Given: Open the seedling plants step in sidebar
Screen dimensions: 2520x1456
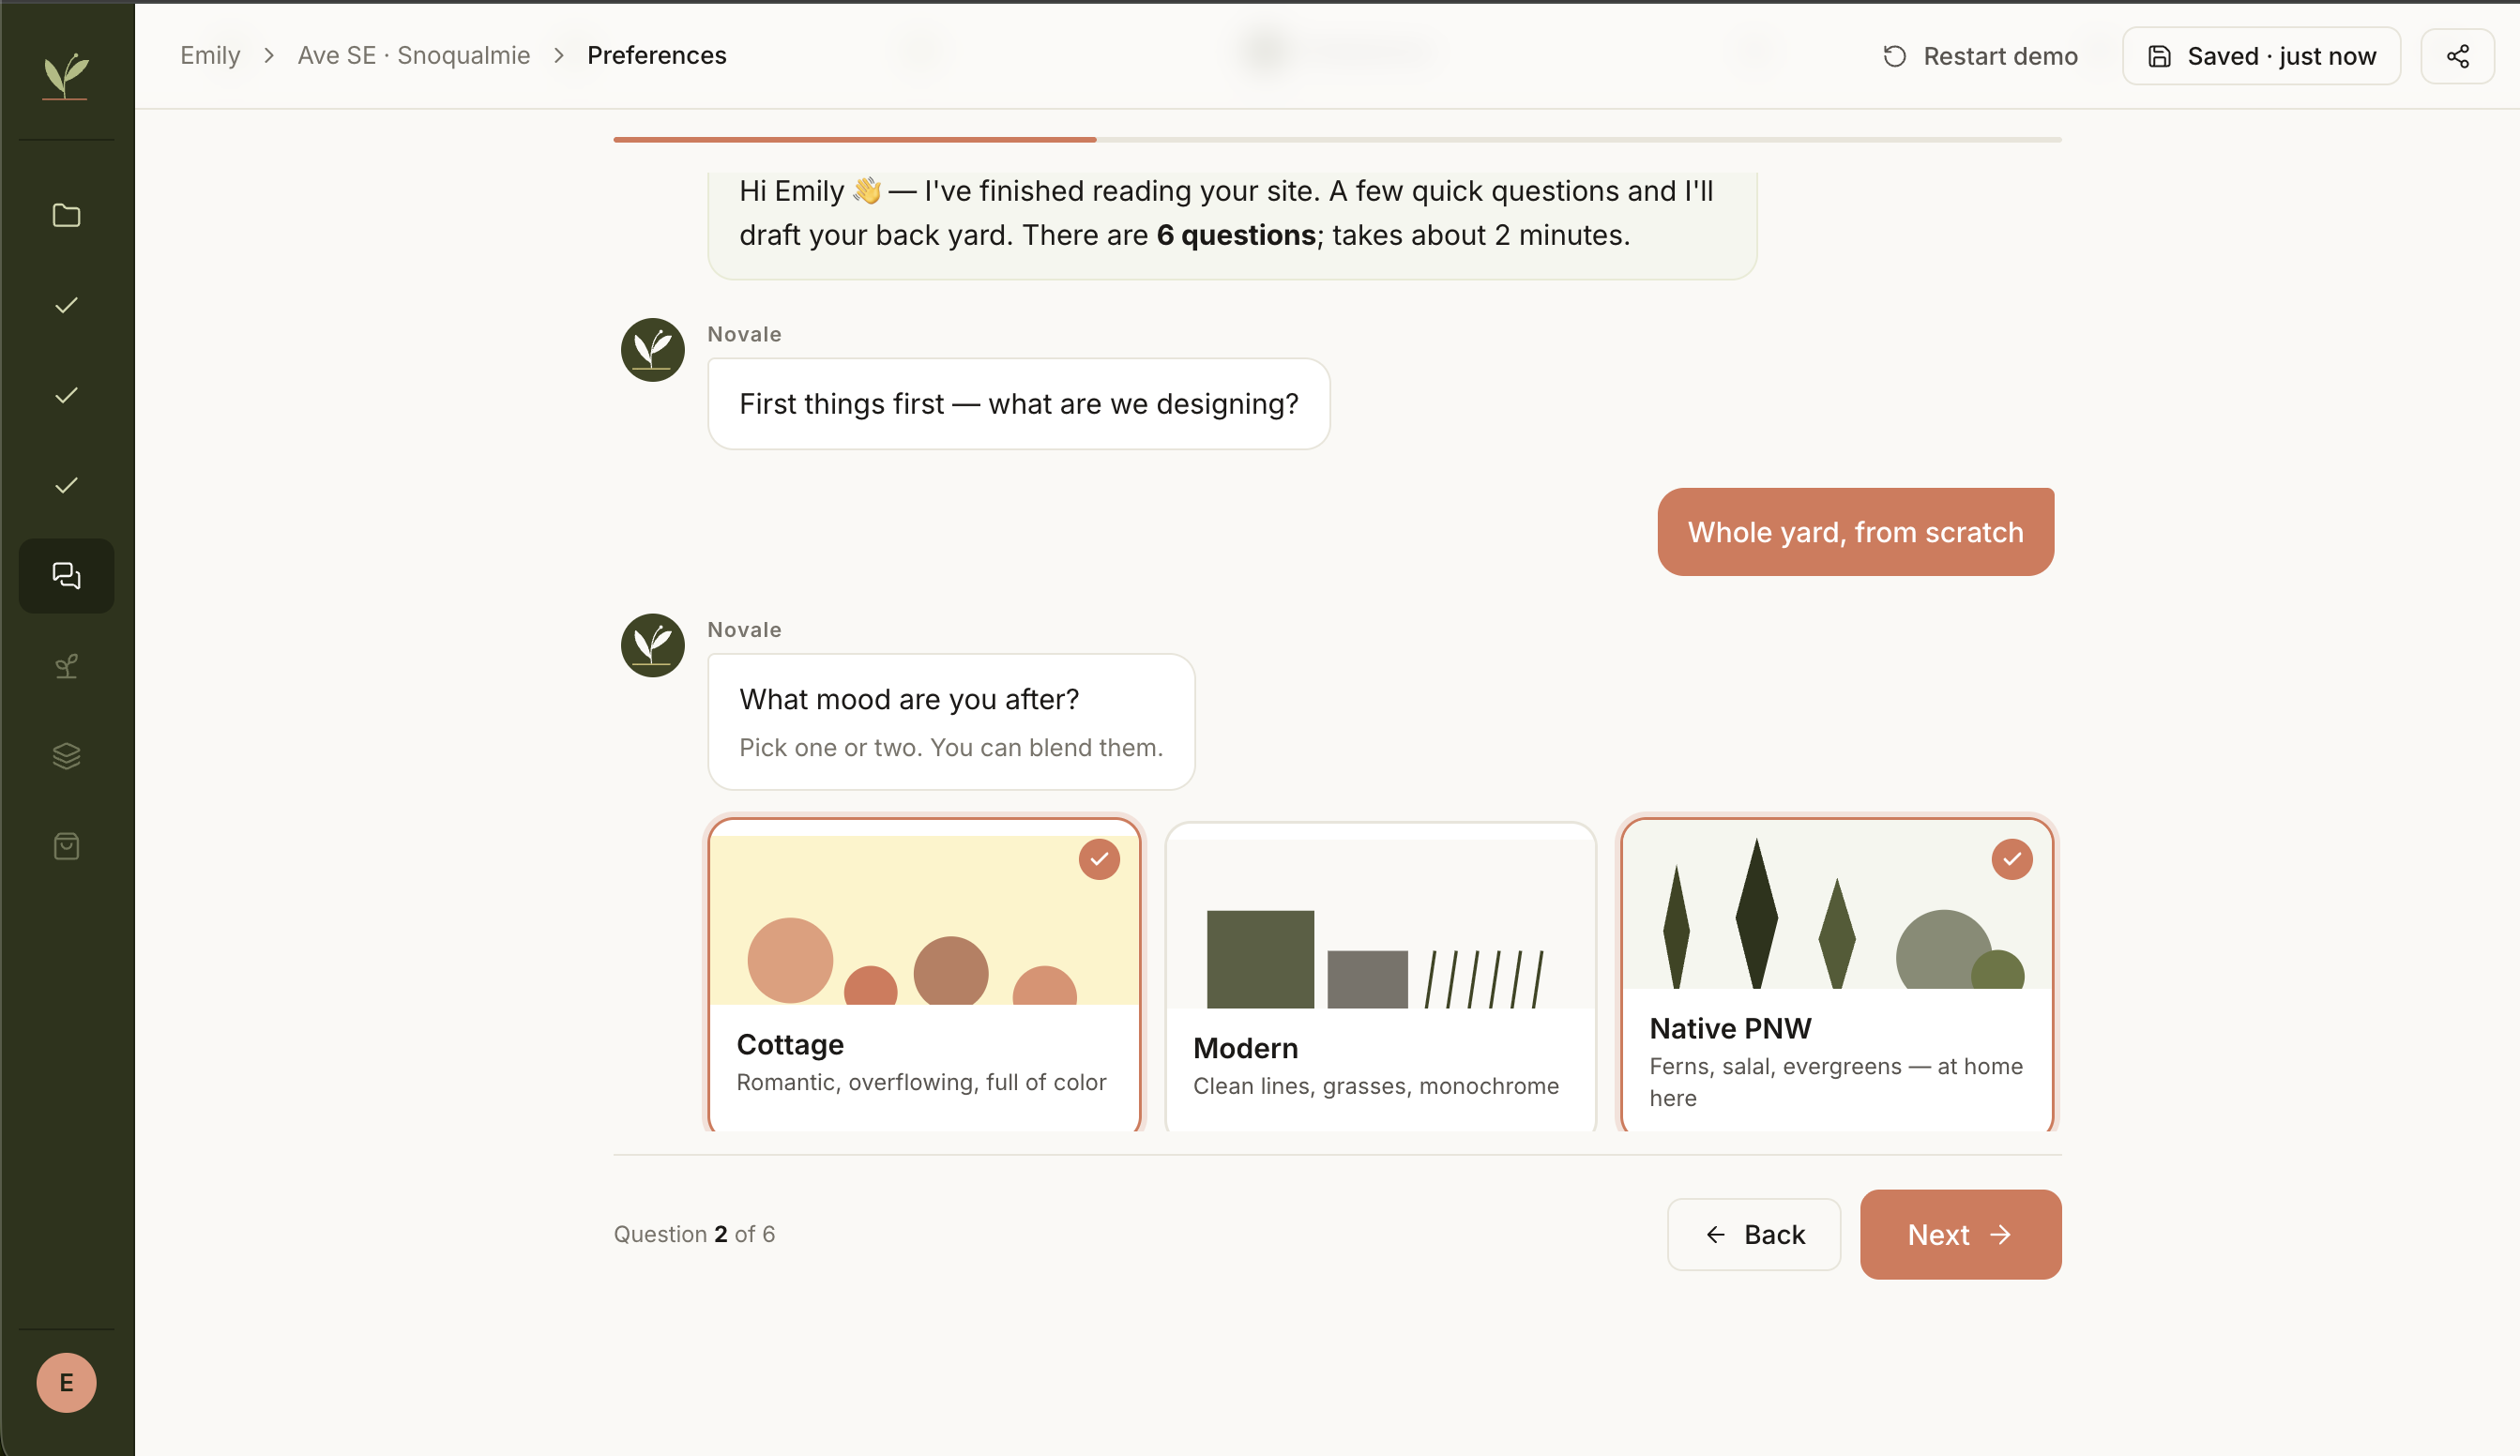Looking at the screenshot, I should point(66,666).
